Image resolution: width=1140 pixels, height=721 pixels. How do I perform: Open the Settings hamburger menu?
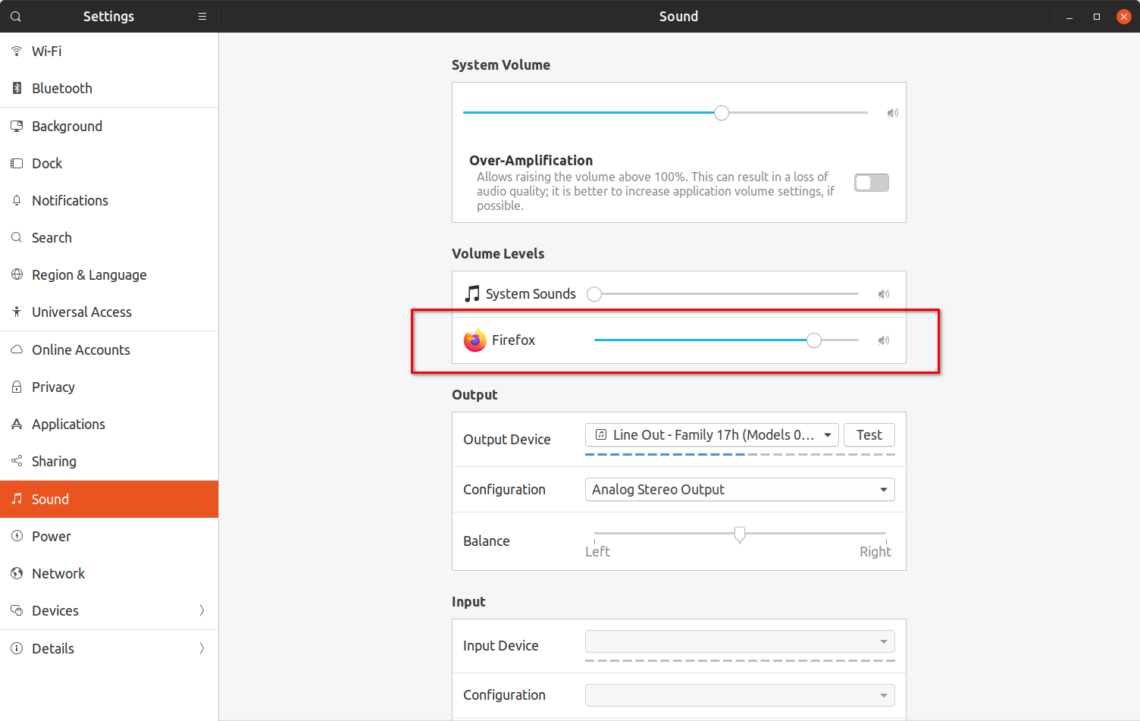click(202, 16)
